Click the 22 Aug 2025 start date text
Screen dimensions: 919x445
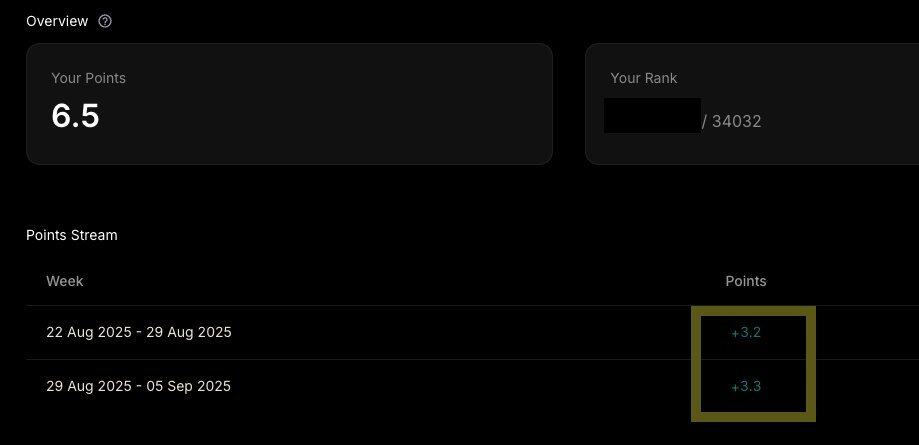[x=89, y=332]
